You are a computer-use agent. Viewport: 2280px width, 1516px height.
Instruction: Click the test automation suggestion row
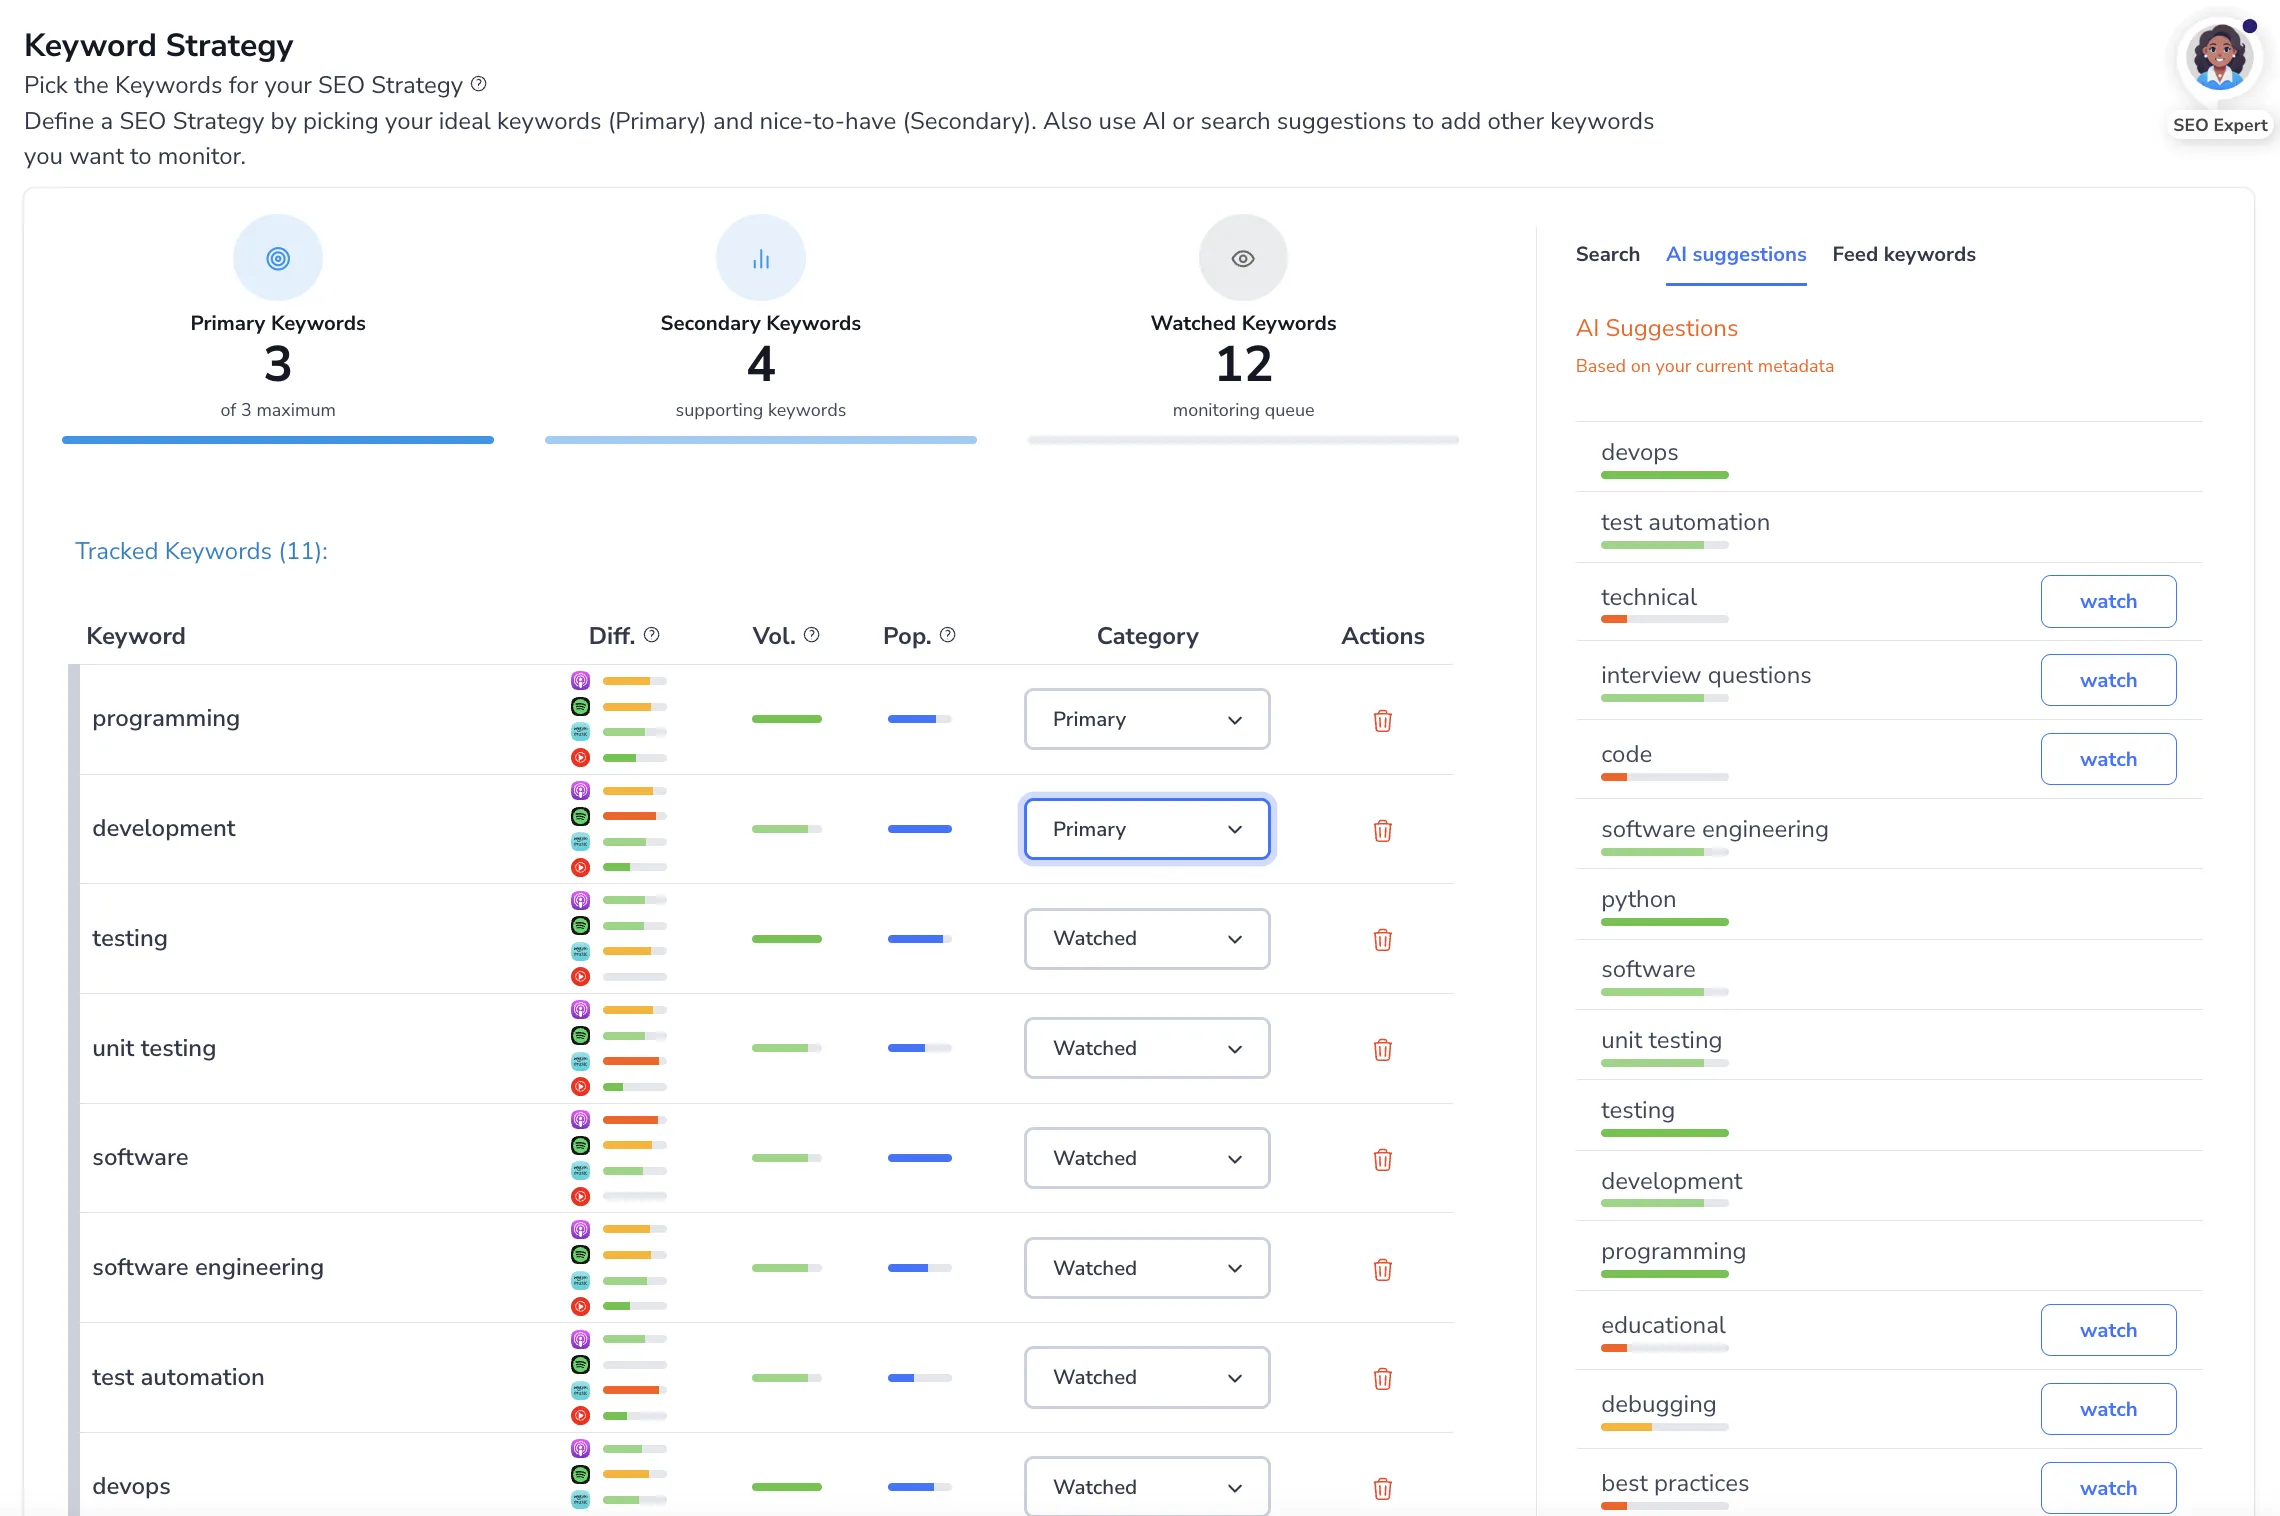point(1889,527)
